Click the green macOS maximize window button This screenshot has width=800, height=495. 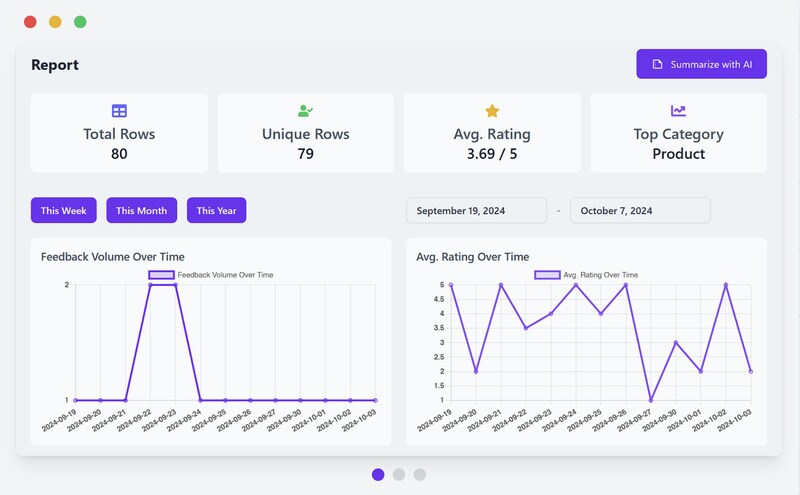(x=80, y=22)
